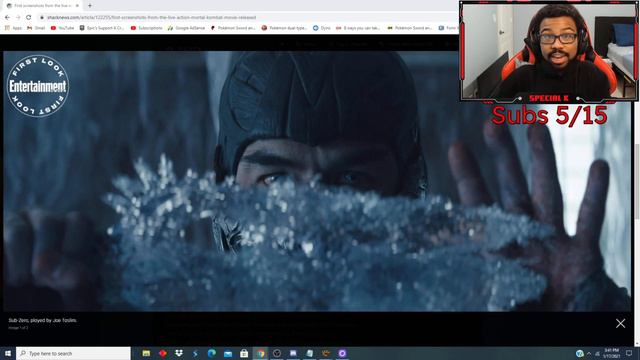Open the notifications action center
This screenshot has width=640, height=360.
[x=629, y=353]
